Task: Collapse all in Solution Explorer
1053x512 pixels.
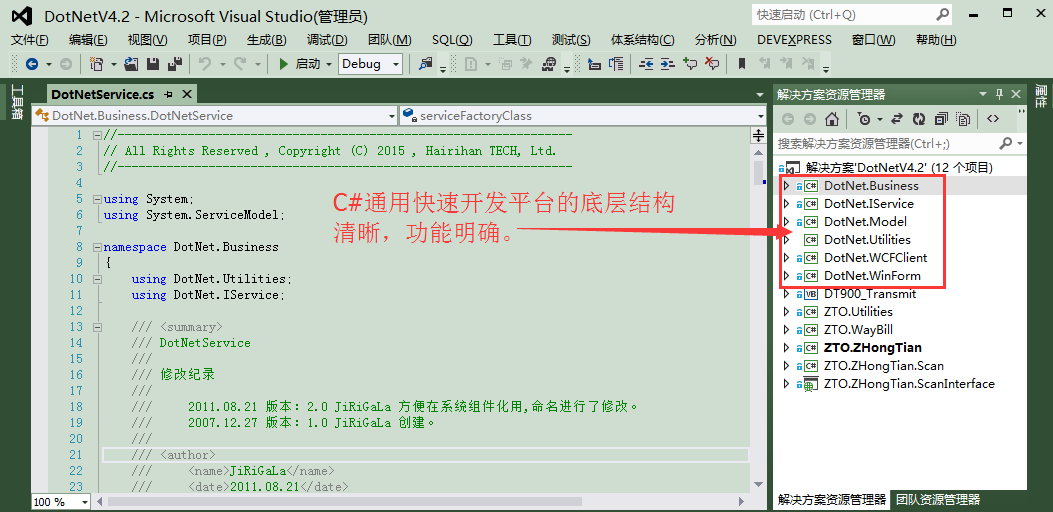Action: (x=941, y=119)
